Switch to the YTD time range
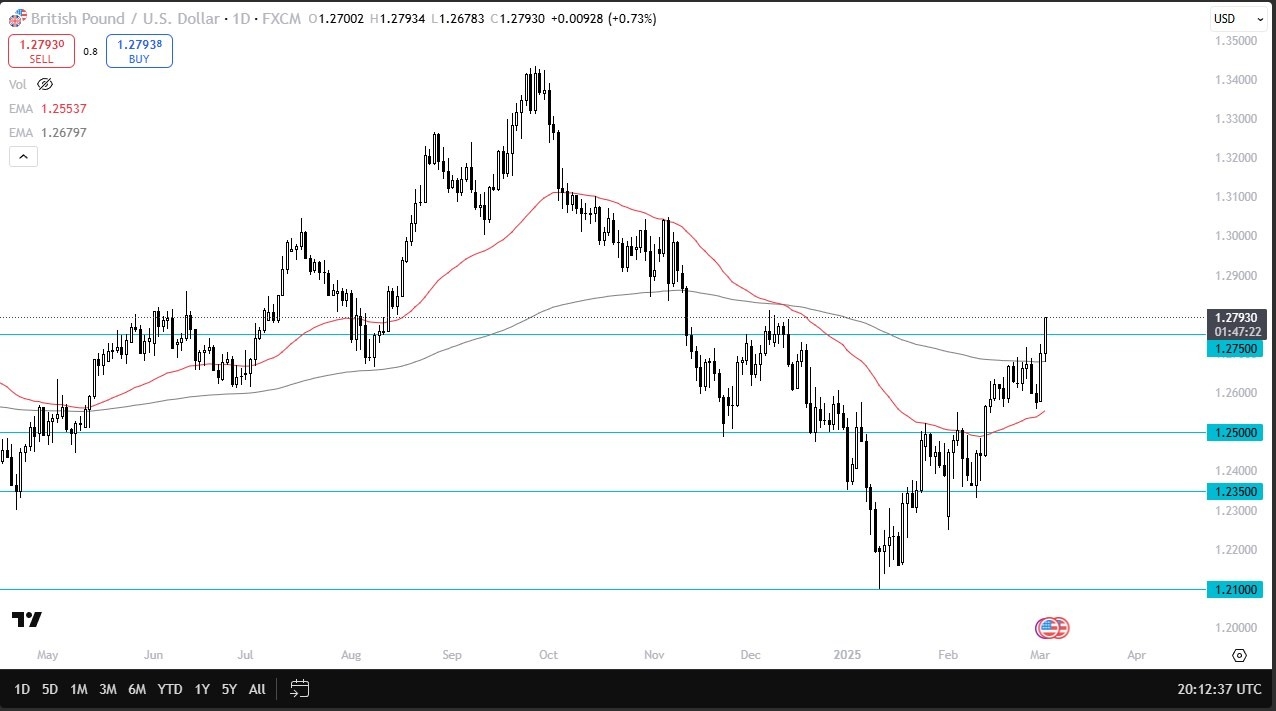The width and height of the screenshot is (1276, 711). tap(170, 689)
